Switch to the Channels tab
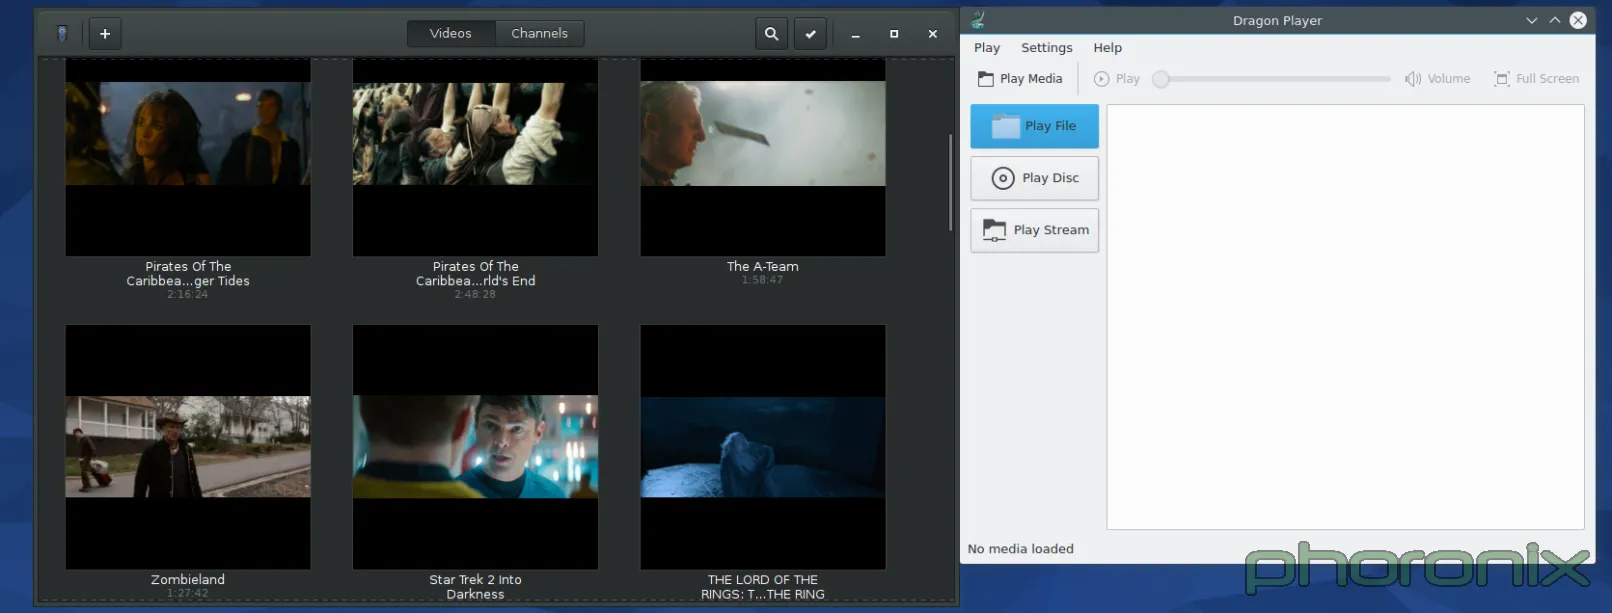The height and width of the screenshot is (613, 1612). coord(539,34)
